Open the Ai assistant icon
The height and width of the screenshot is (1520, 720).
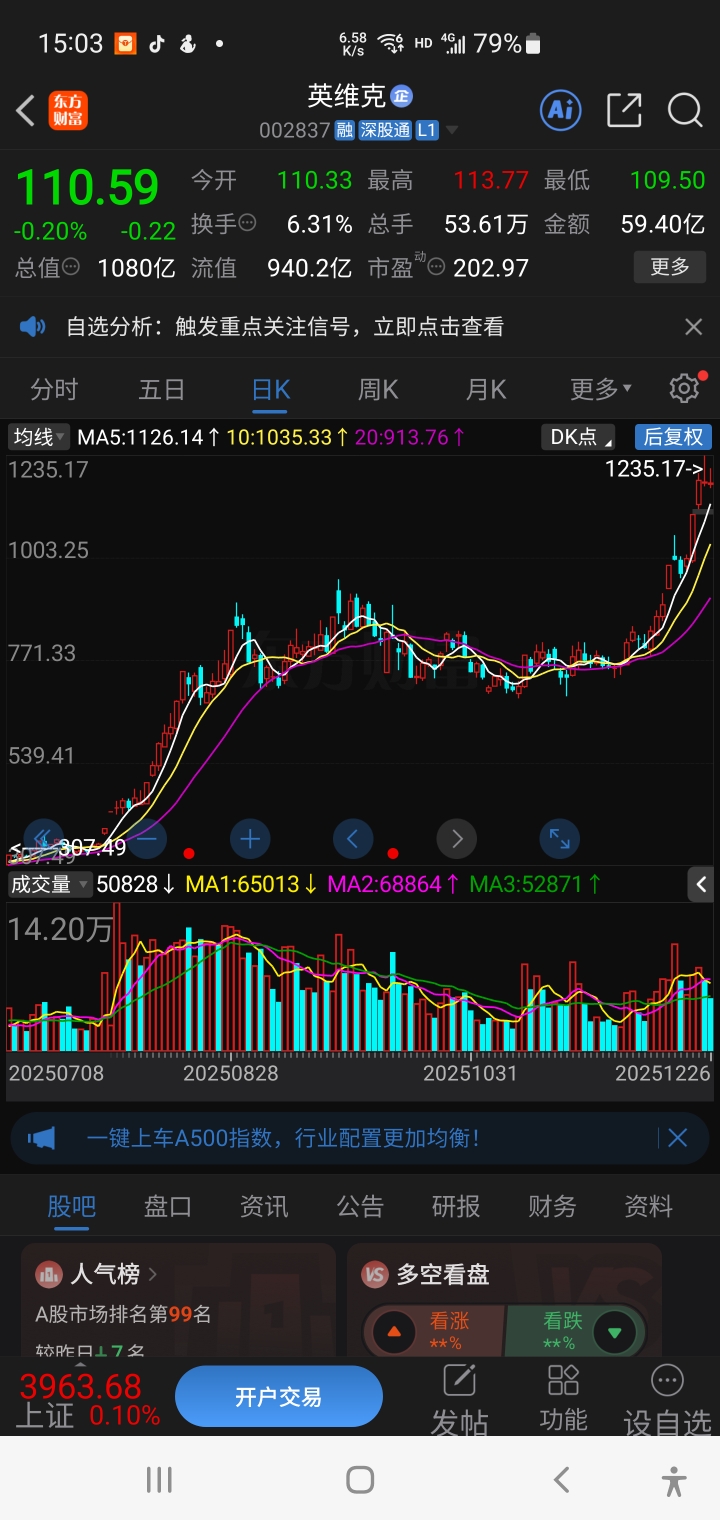pyautogui.click(x=561, y=110)
